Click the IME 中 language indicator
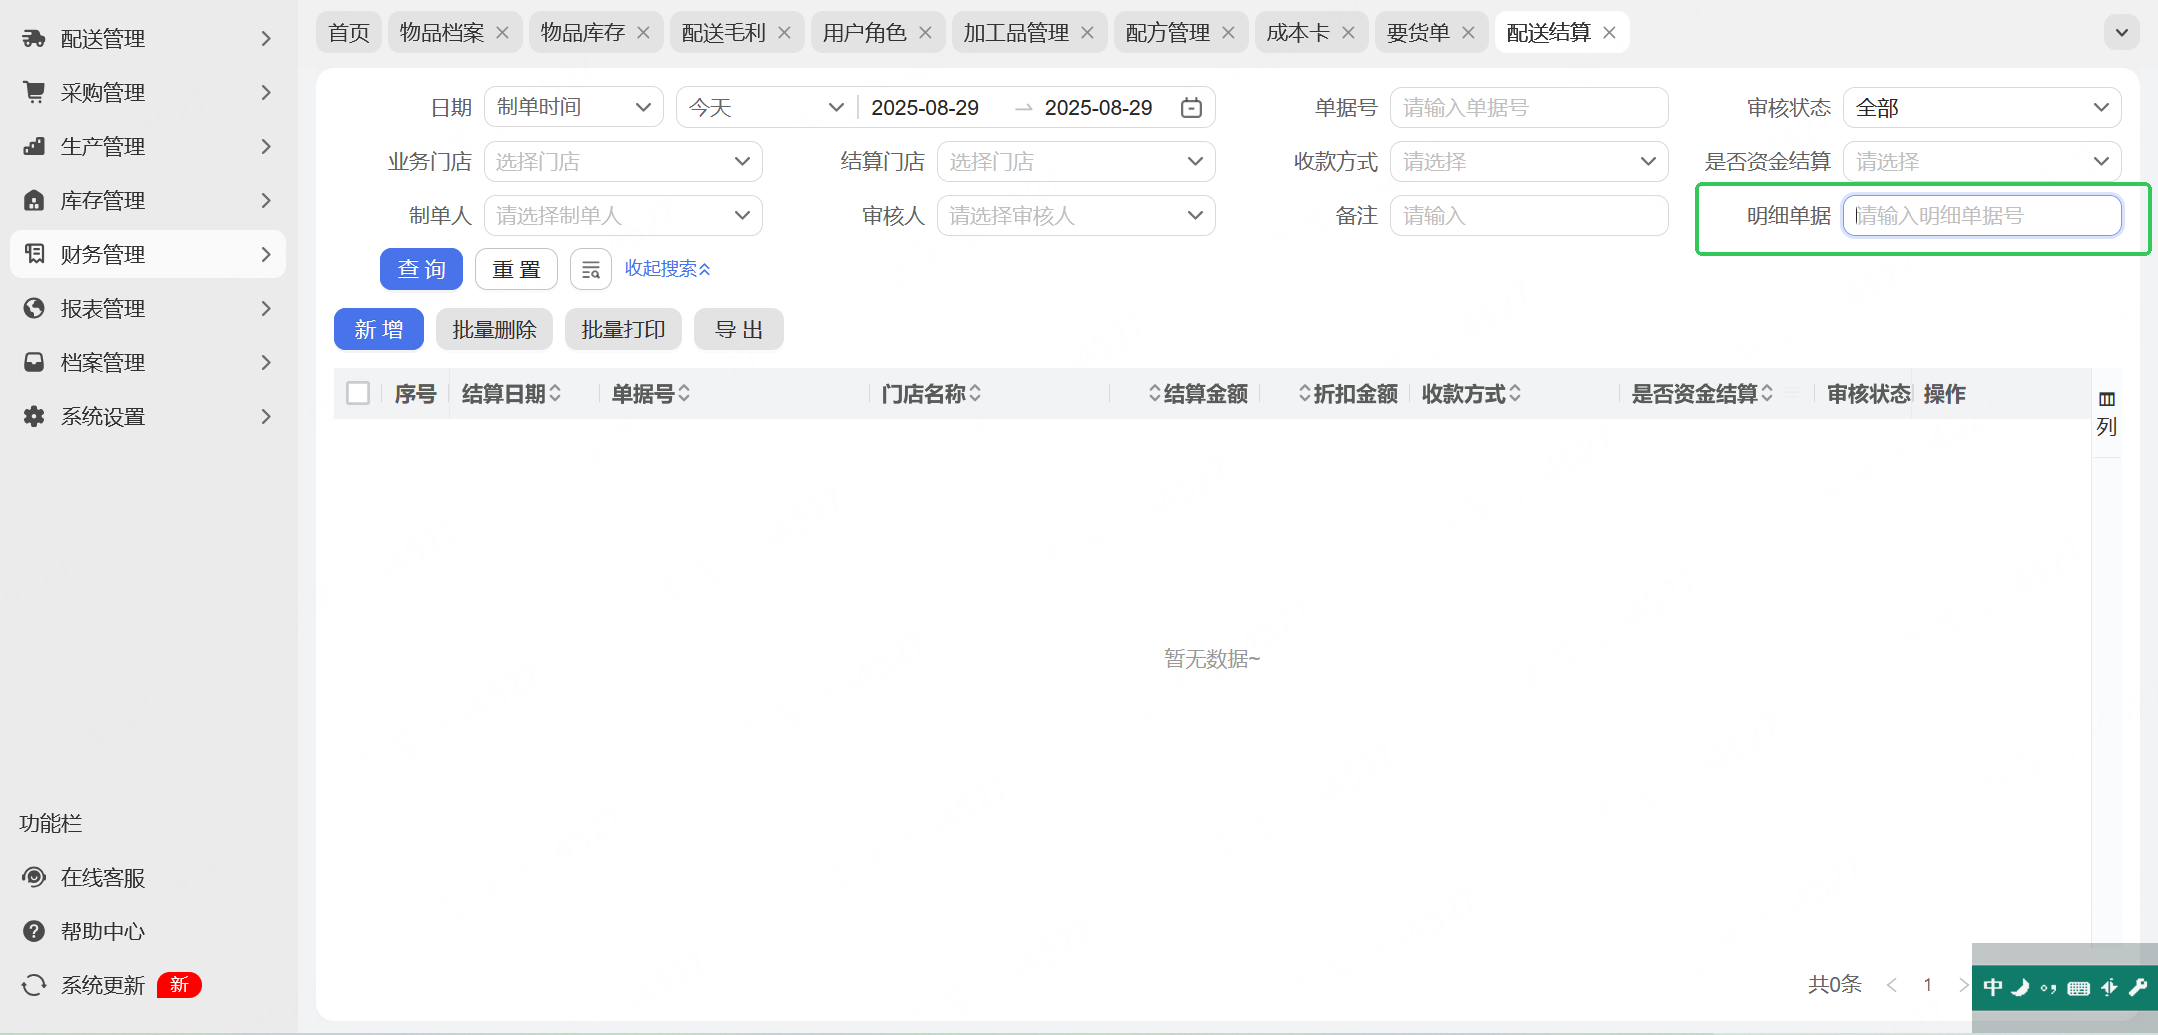 click(1993, 988)
